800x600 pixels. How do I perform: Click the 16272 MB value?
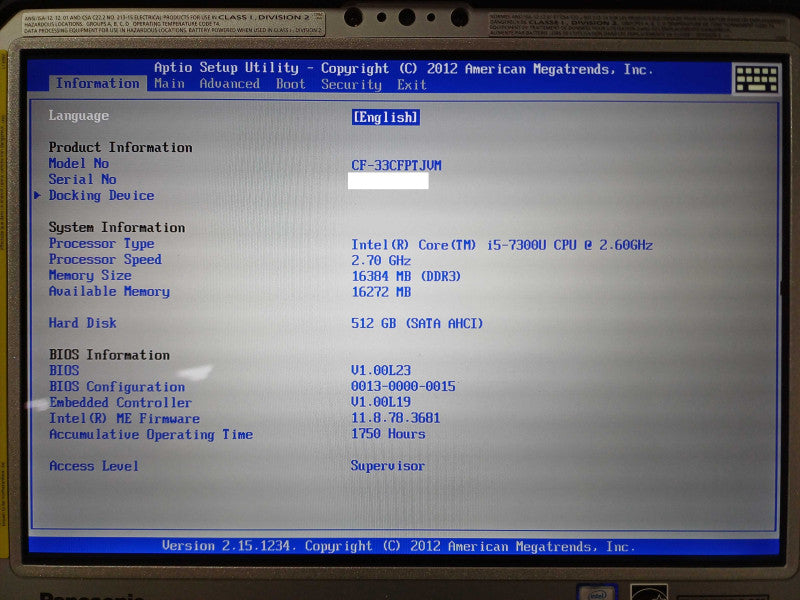pyautogui.click(x=381, y=292)
